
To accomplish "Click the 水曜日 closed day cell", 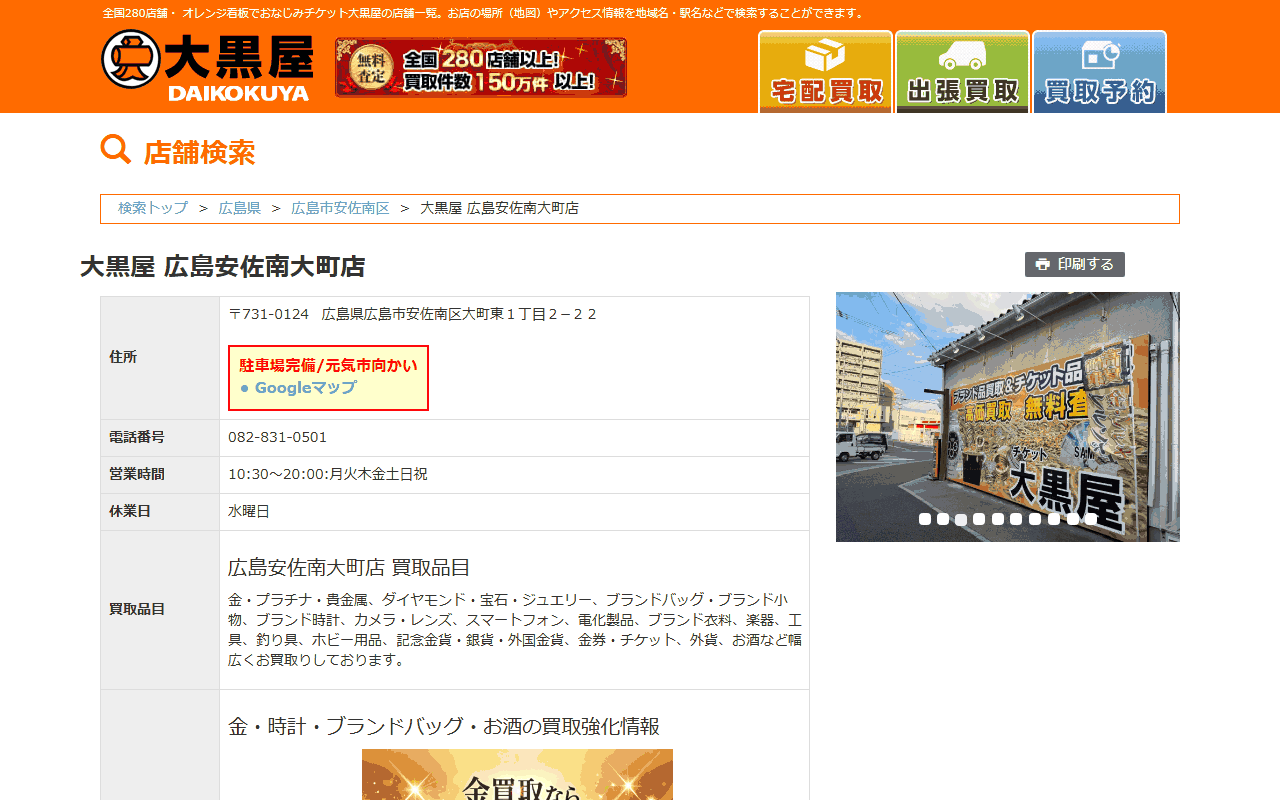I will [514, 512].
